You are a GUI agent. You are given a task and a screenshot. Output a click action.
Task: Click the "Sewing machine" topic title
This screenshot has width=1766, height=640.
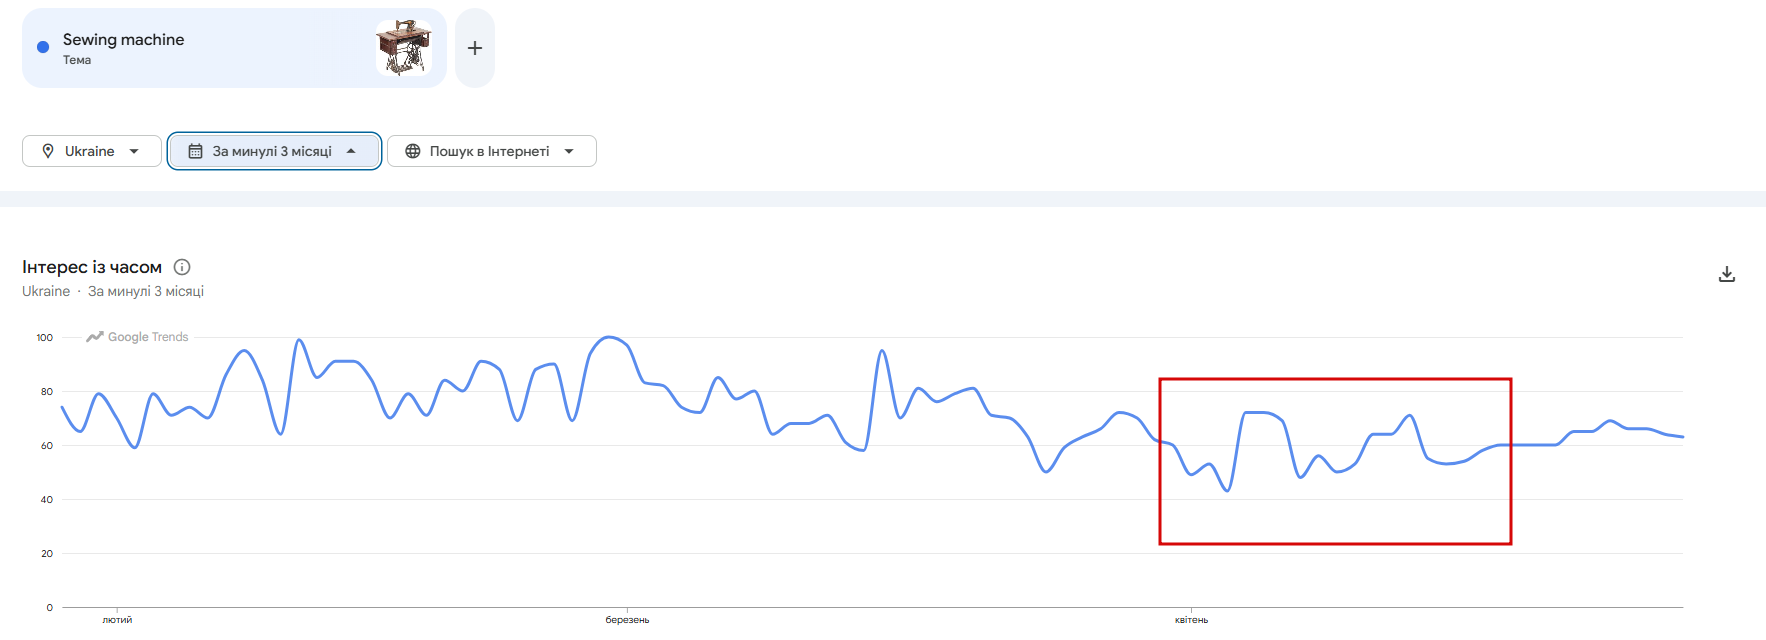click(123, 39)
